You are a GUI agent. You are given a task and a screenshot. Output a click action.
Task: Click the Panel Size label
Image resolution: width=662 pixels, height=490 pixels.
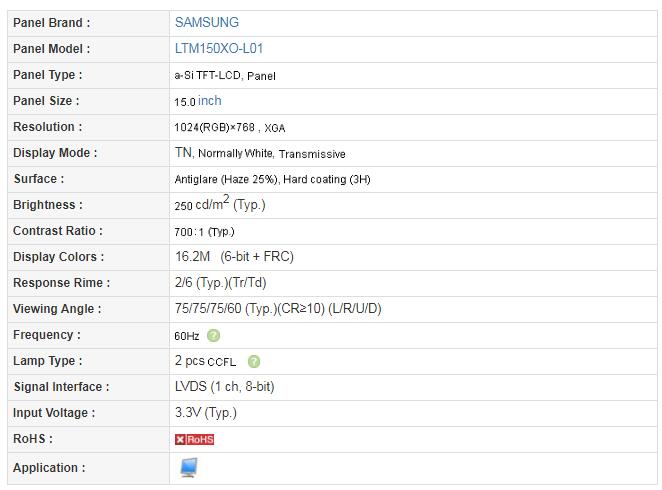tap(46, 101)
